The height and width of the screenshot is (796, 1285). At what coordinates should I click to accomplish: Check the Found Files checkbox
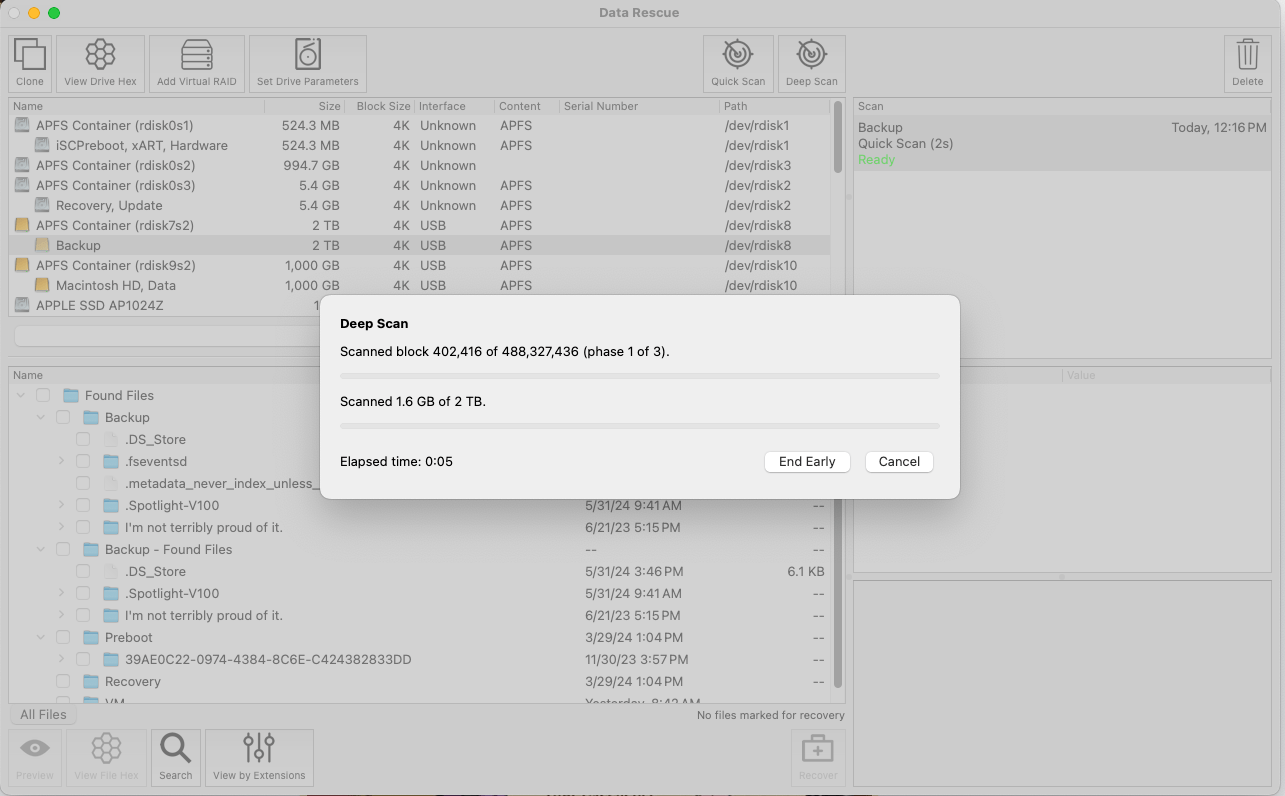(x=42, y=395)
